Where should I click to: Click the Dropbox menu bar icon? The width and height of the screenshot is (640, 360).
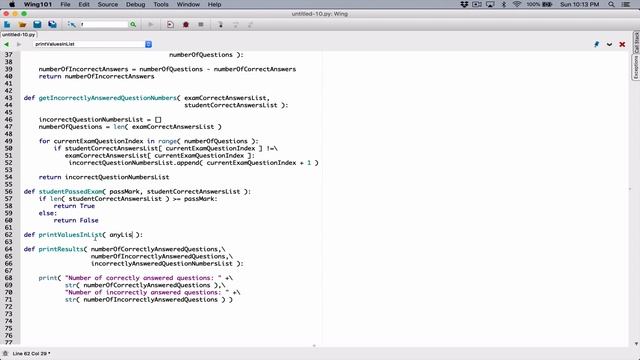click(x=464, y=4)
